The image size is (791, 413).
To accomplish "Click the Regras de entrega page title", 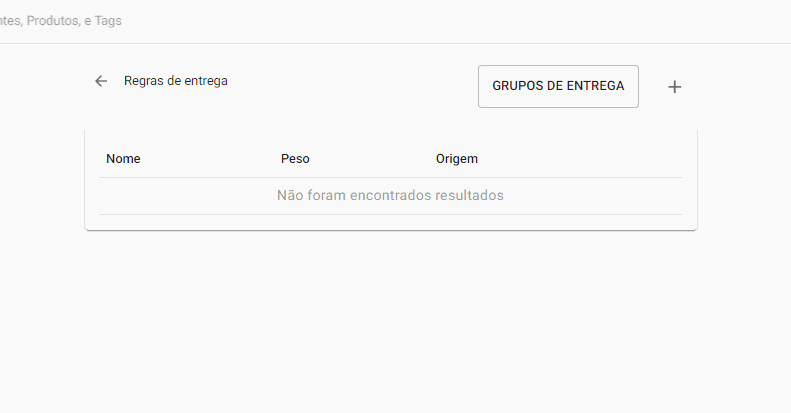I will [x=176, y=81].
